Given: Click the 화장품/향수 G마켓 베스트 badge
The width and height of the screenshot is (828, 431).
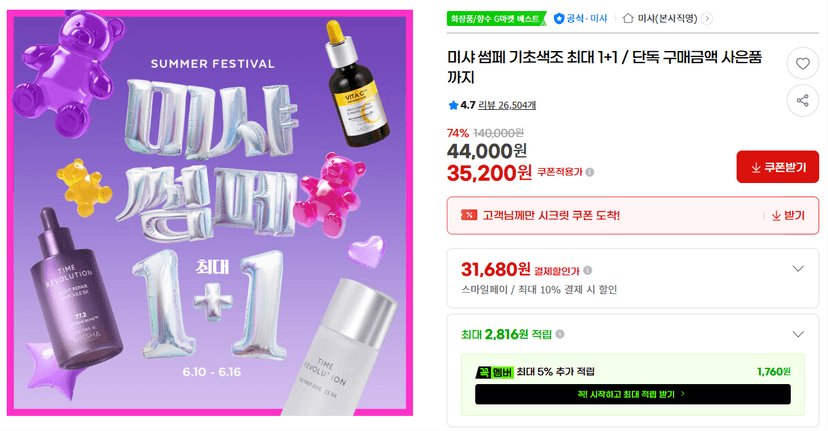Looking at the screenshot, I should click(496, 18).
